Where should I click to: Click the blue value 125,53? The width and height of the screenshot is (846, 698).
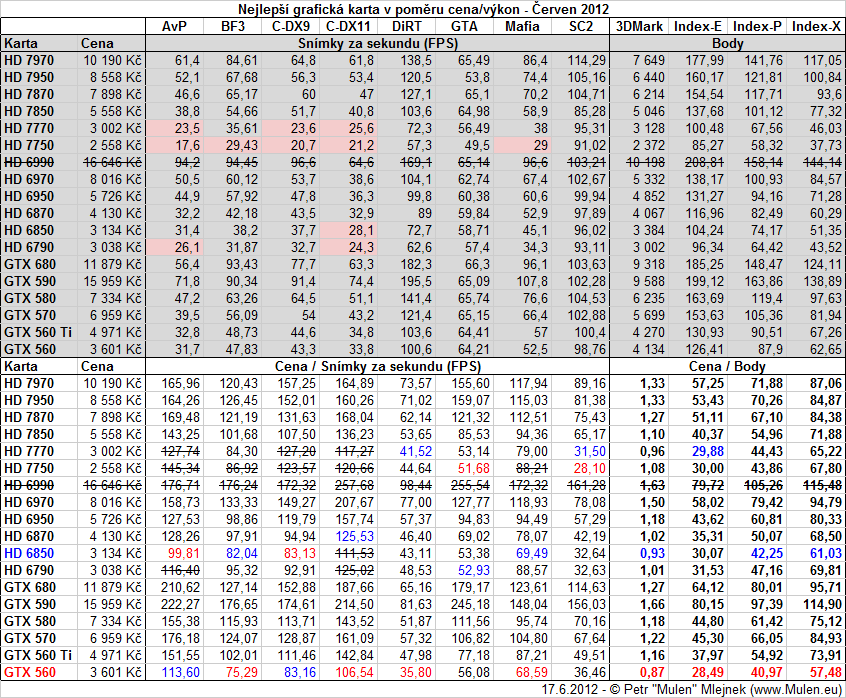tap(354, 537)
